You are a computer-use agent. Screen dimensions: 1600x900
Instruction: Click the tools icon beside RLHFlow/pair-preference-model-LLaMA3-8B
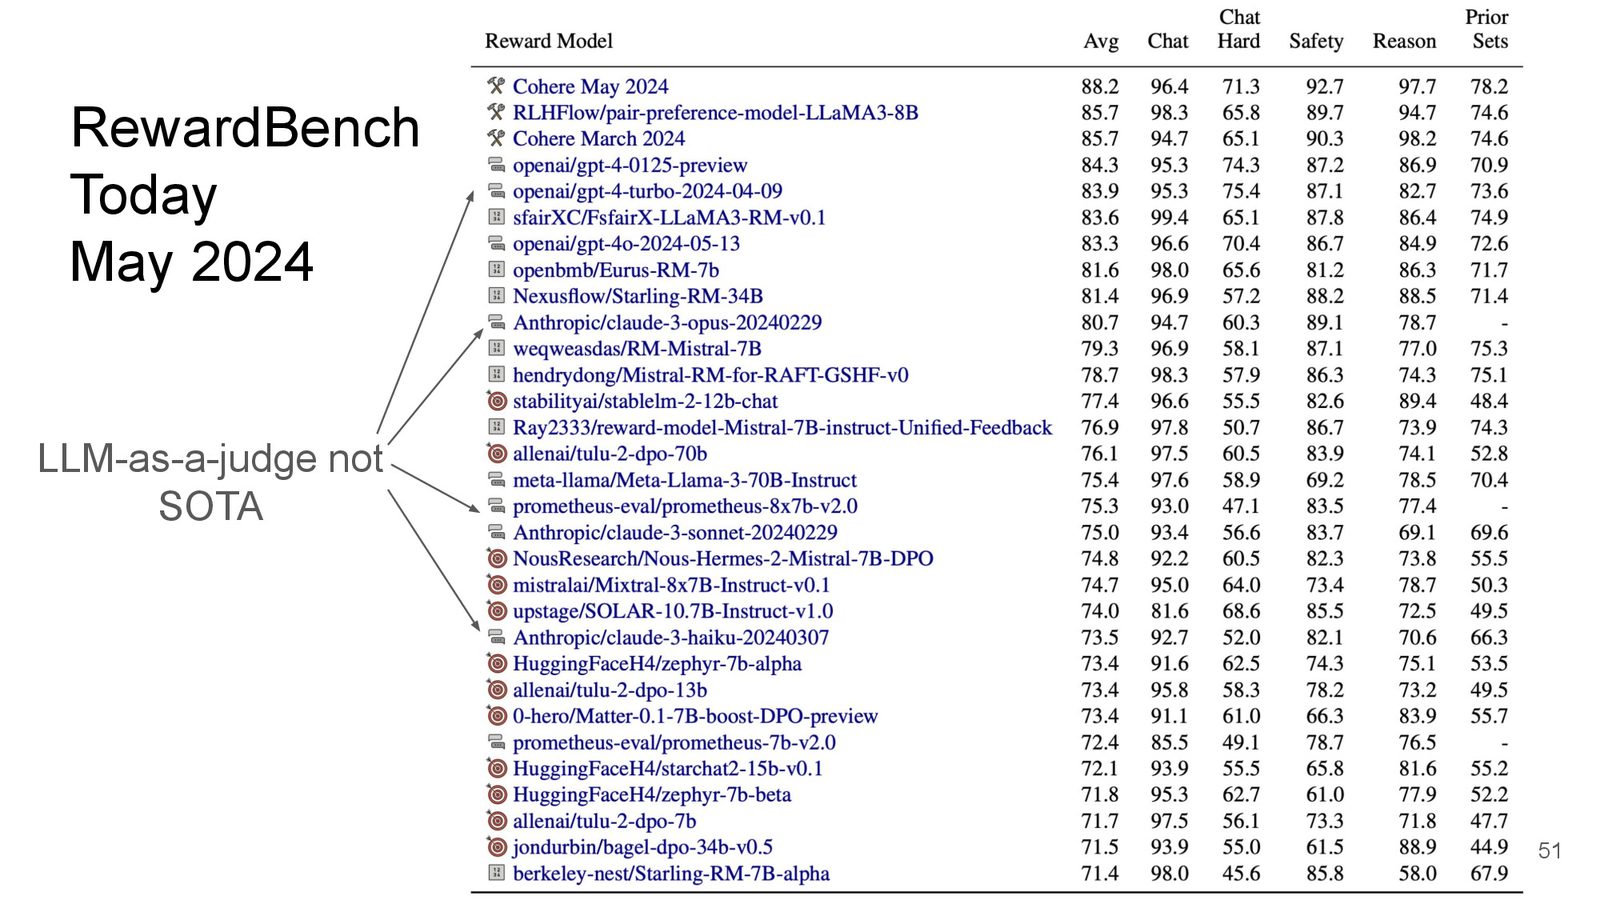tap(496, 112)
